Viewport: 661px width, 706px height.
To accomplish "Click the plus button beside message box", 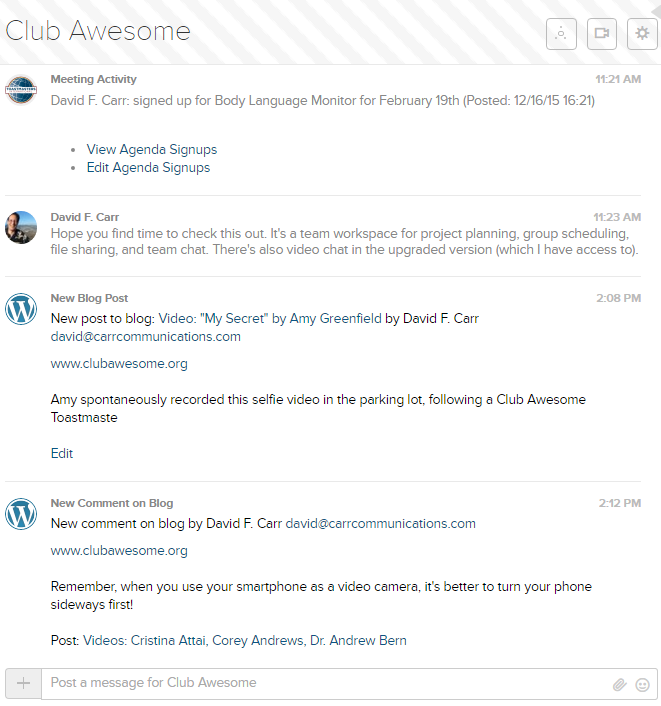I will point(23,683).
